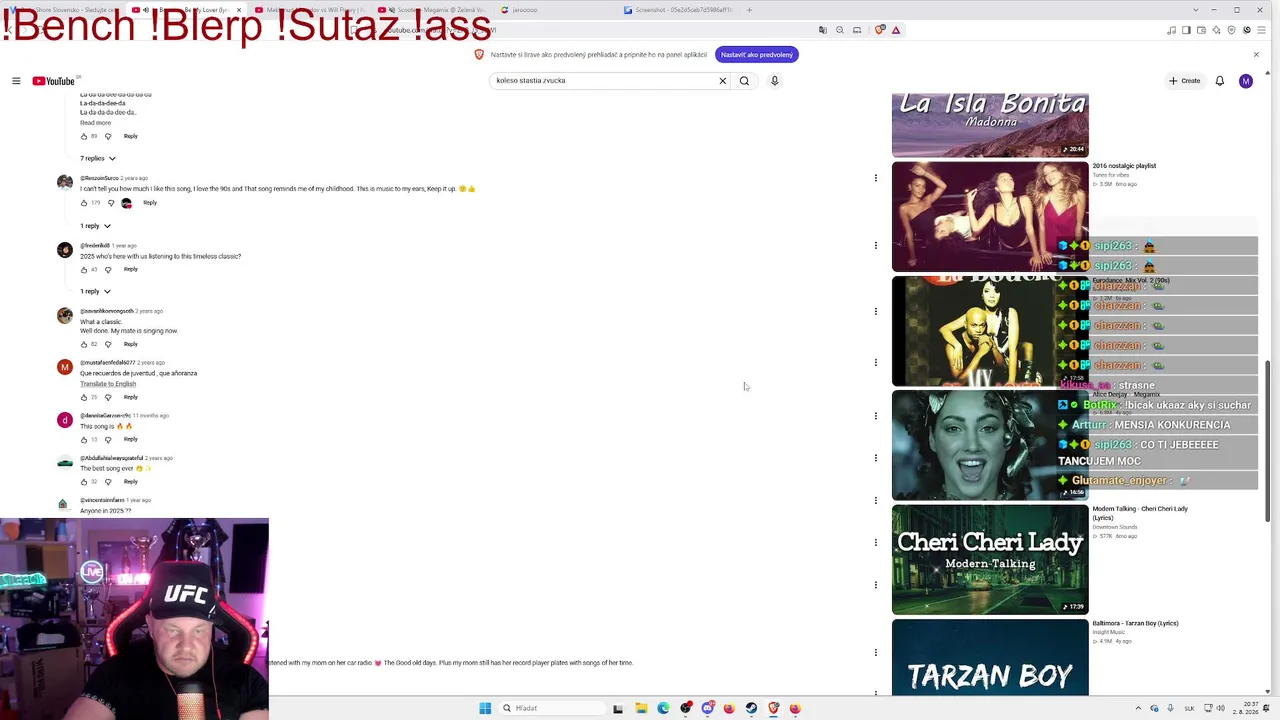Reply to the "timeless classic" comment
The width and height of the screenshot is (1280, 720).
point(131,269)
